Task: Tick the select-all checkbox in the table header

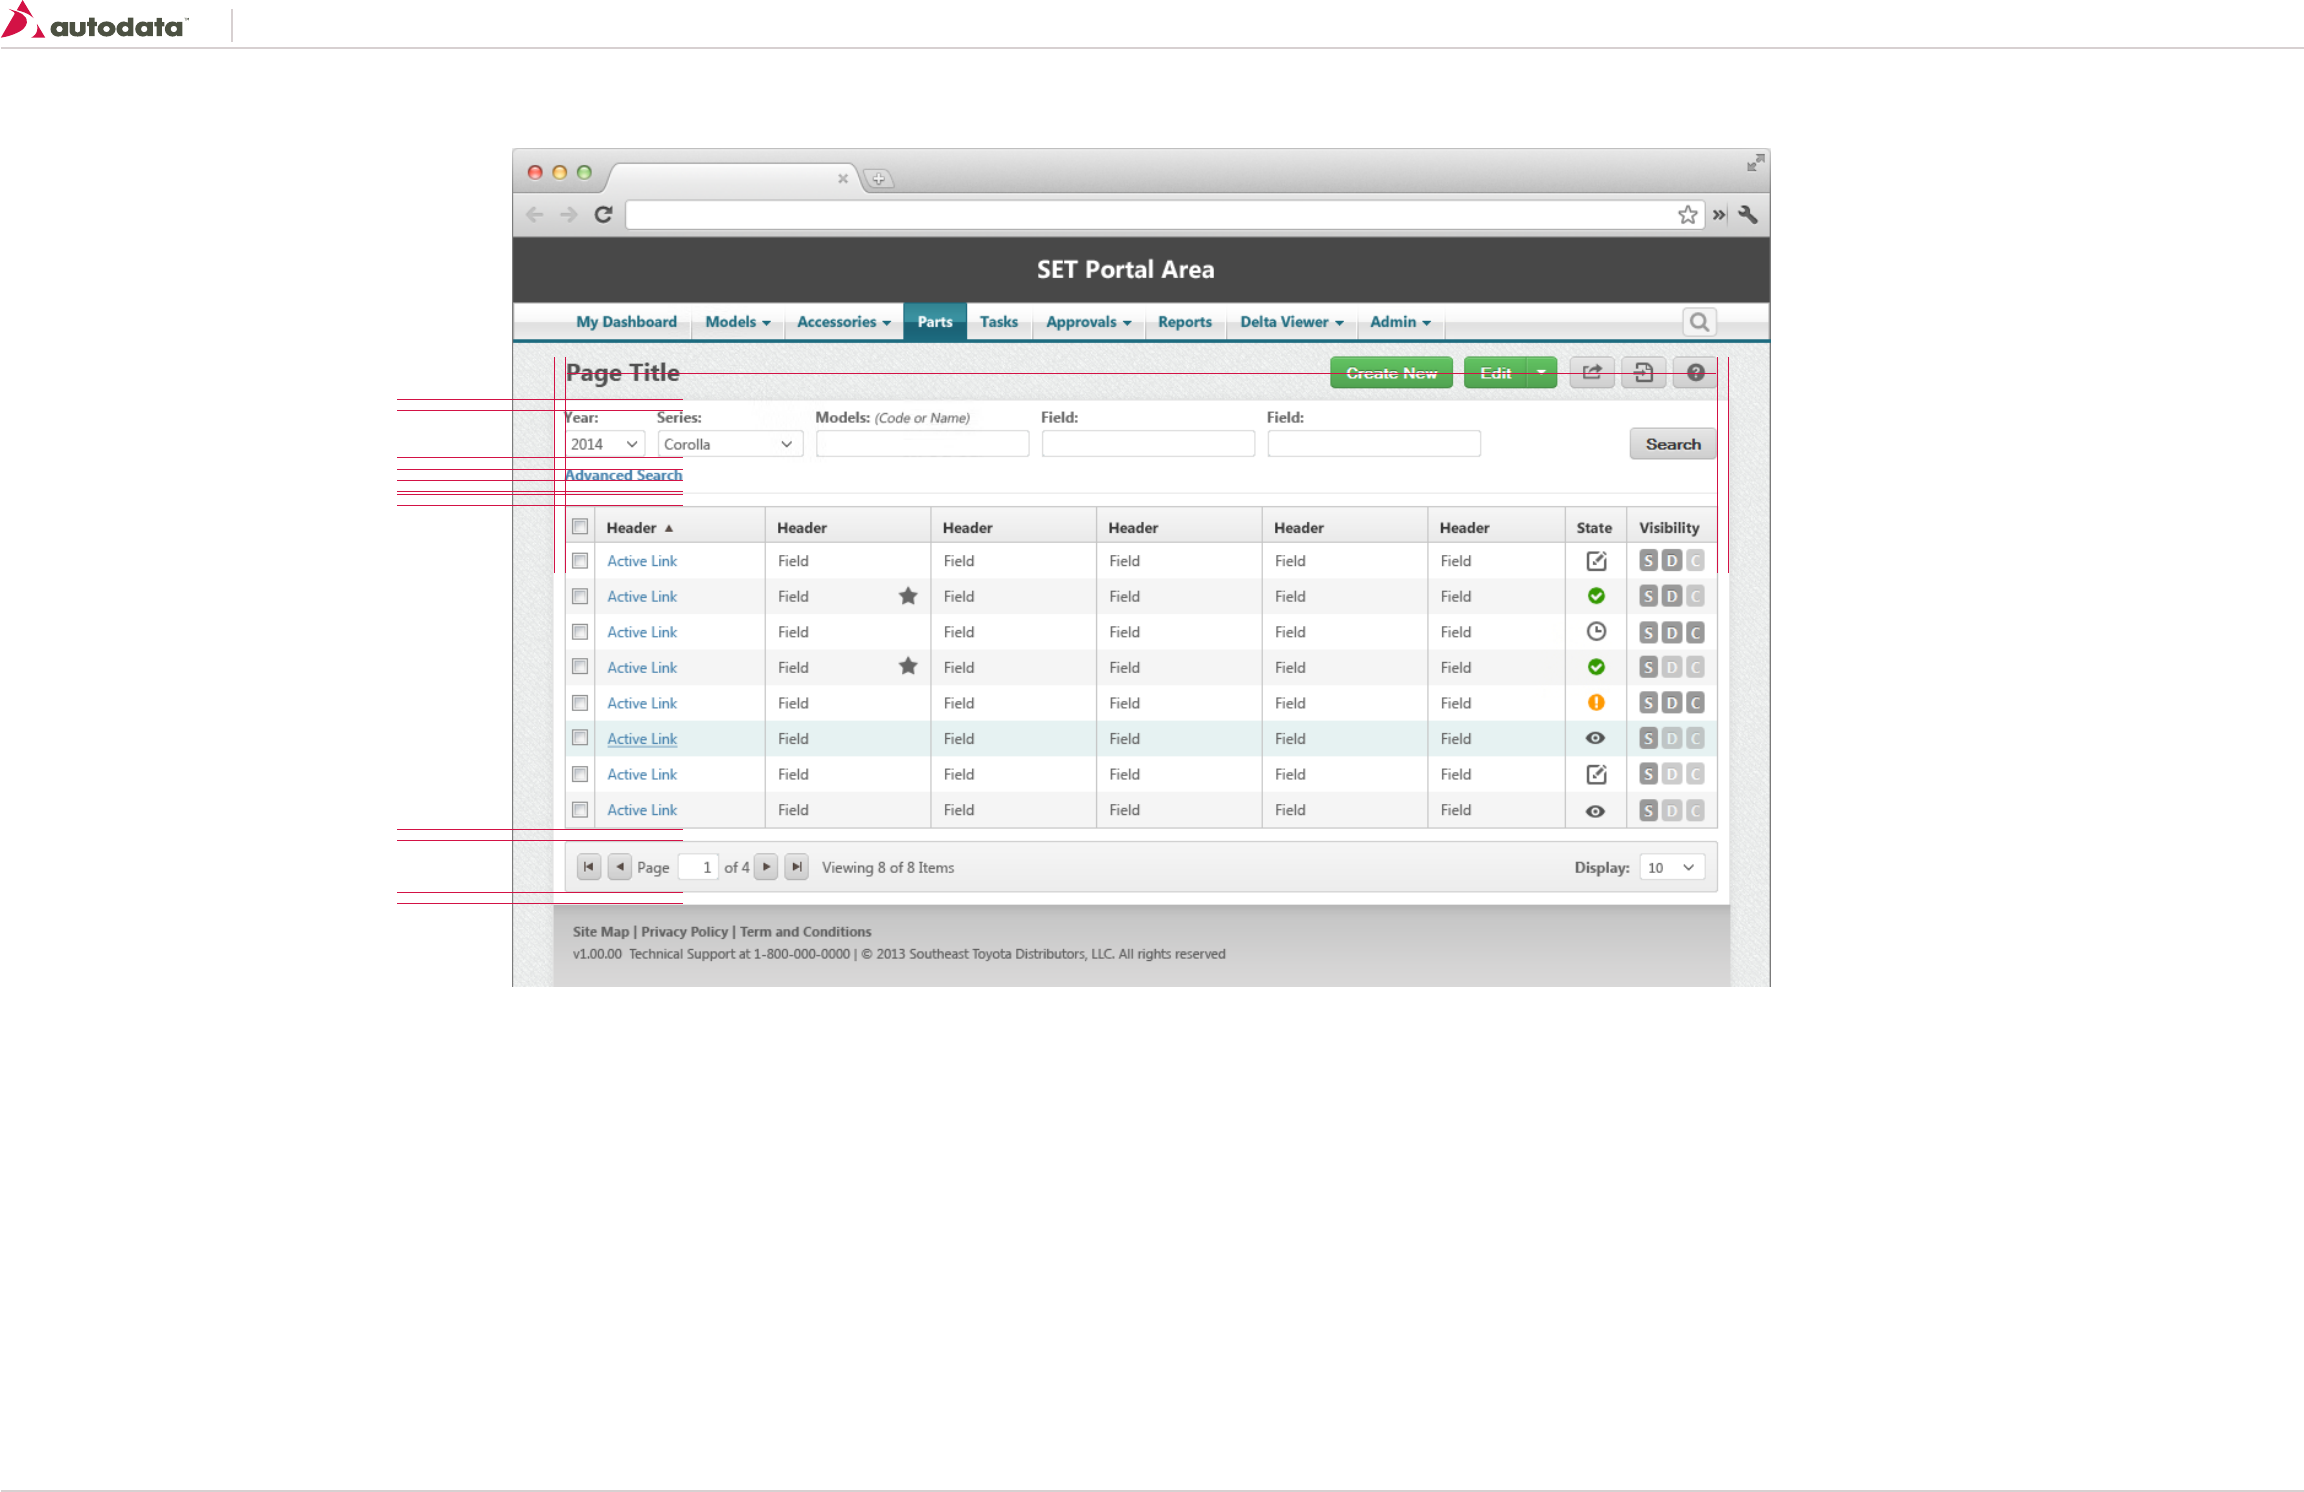Action: point(580,527)
